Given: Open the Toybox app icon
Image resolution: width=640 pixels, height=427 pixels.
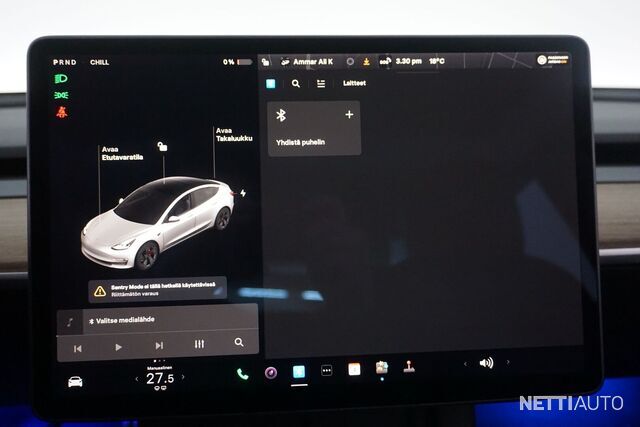Looking at the screenshot, I should pos(382,368).
